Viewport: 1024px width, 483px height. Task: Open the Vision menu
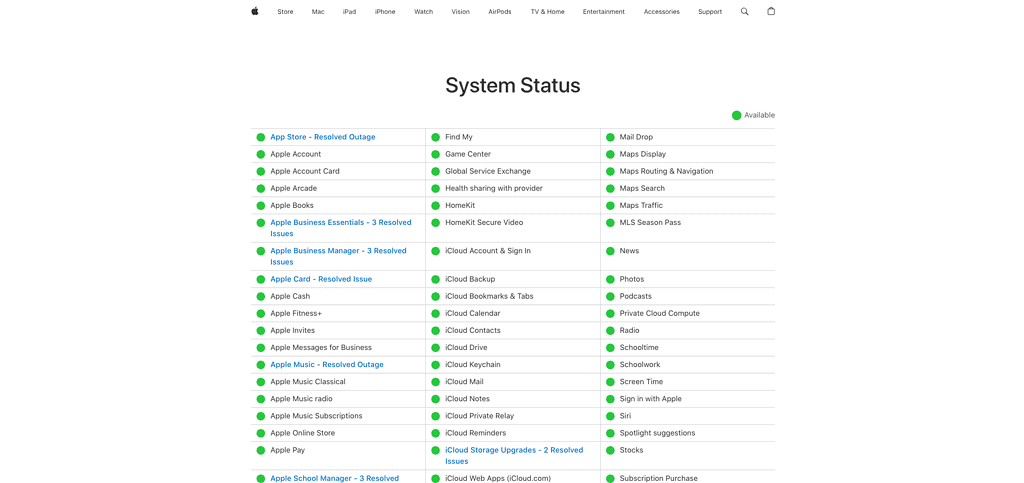460,12
